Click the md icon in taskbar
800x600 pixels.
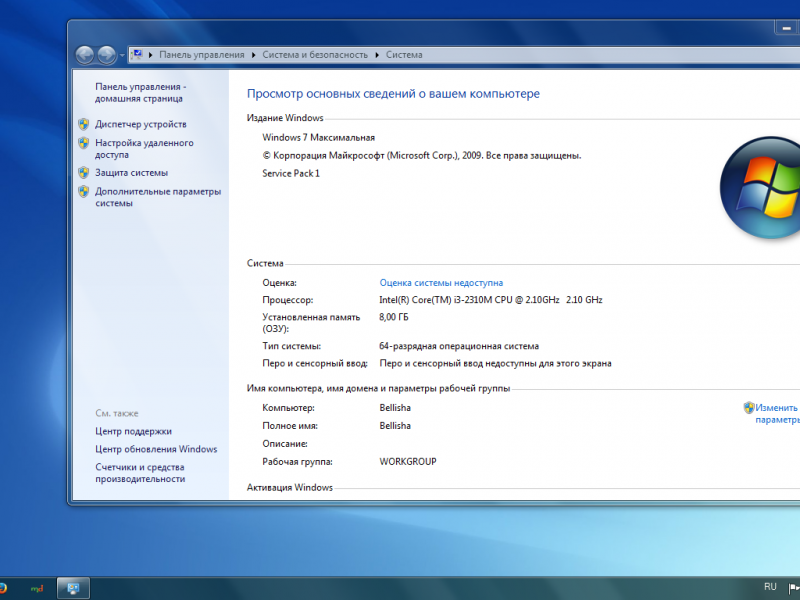coord(37,588)
